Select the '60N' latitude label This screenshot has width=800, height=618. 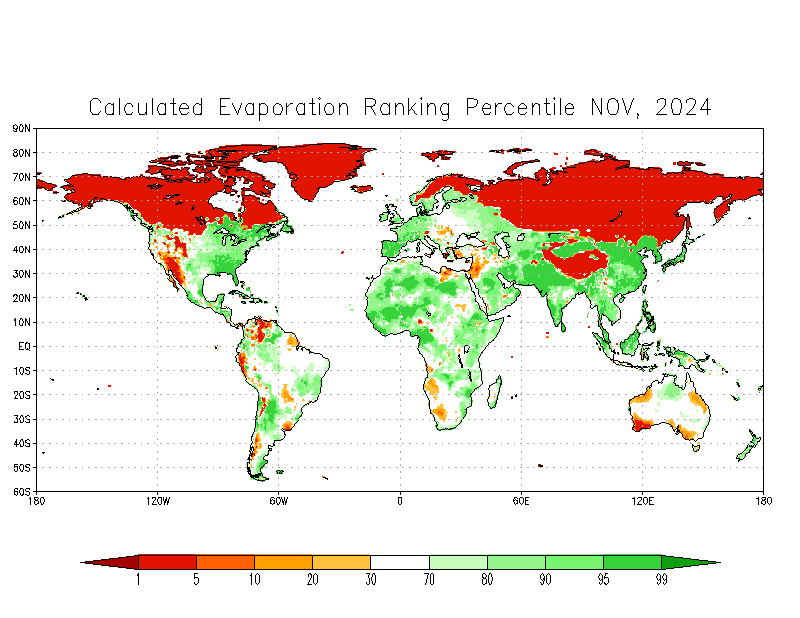[21, 201]
